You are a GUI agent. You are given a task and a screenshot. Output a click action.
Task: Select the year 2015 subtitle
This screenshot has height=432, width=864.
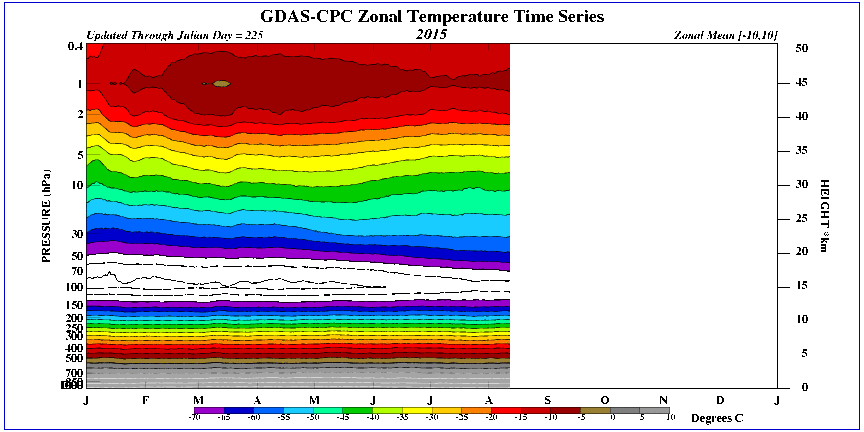pos(431,35)
